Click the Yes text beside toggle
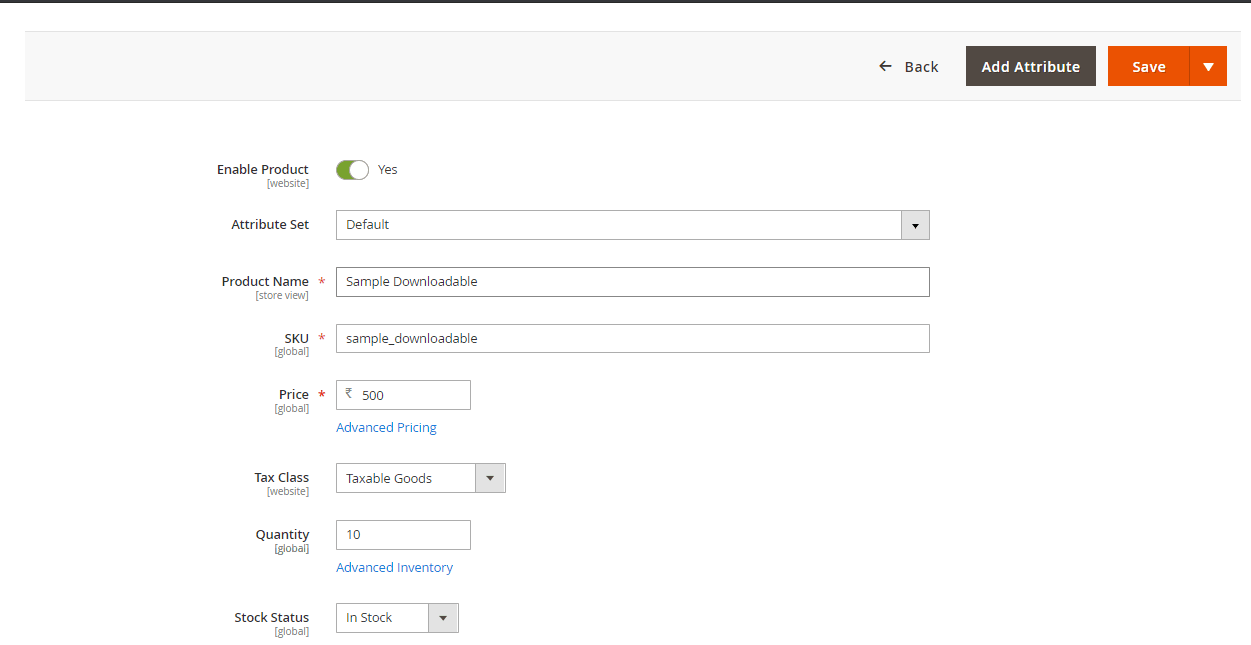The image size is (1251, 645). pyautogui.click(x=387, y=169)
